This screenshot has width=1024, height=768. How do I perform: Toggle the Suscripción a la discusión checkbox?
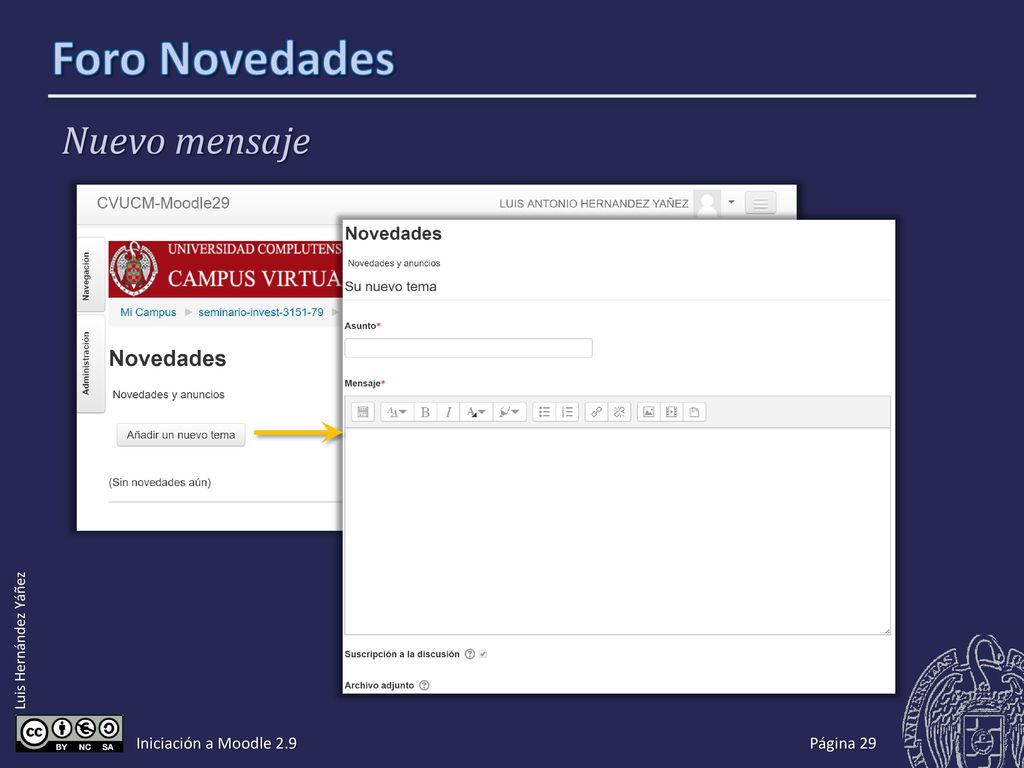coord(483,654)
